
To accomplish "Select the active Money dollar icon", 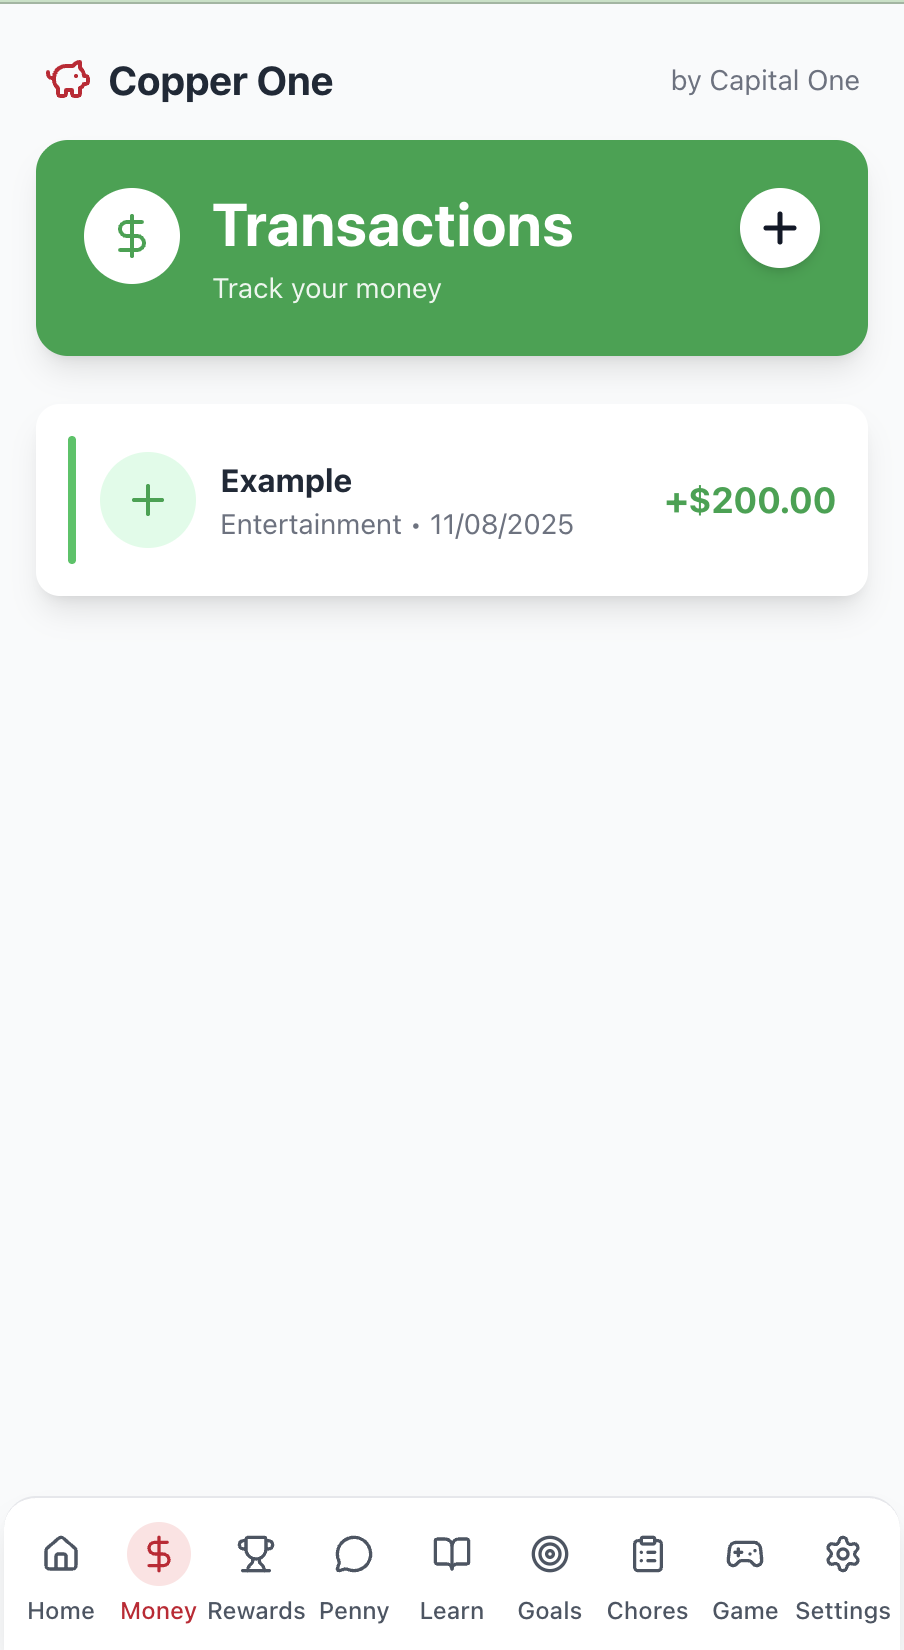I will 159,1554.
